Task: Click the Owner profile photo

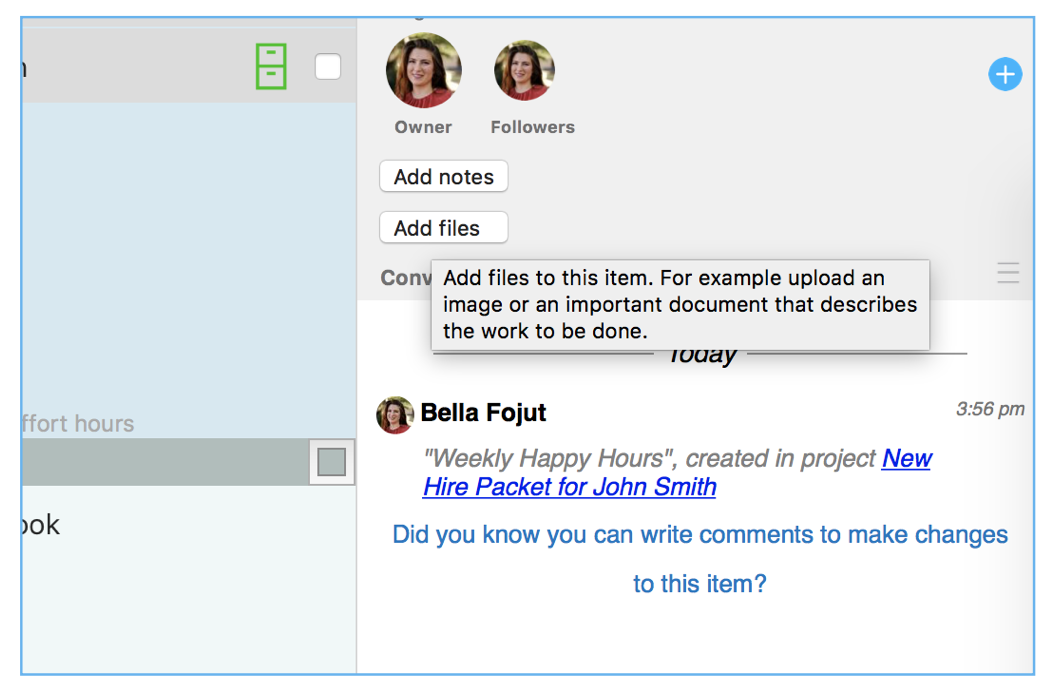Action: pos(423,71)
